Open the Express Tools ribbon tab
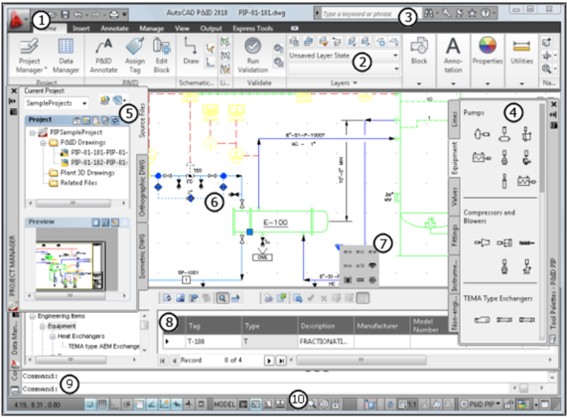 pyautogui.click(x=252, y=28)
